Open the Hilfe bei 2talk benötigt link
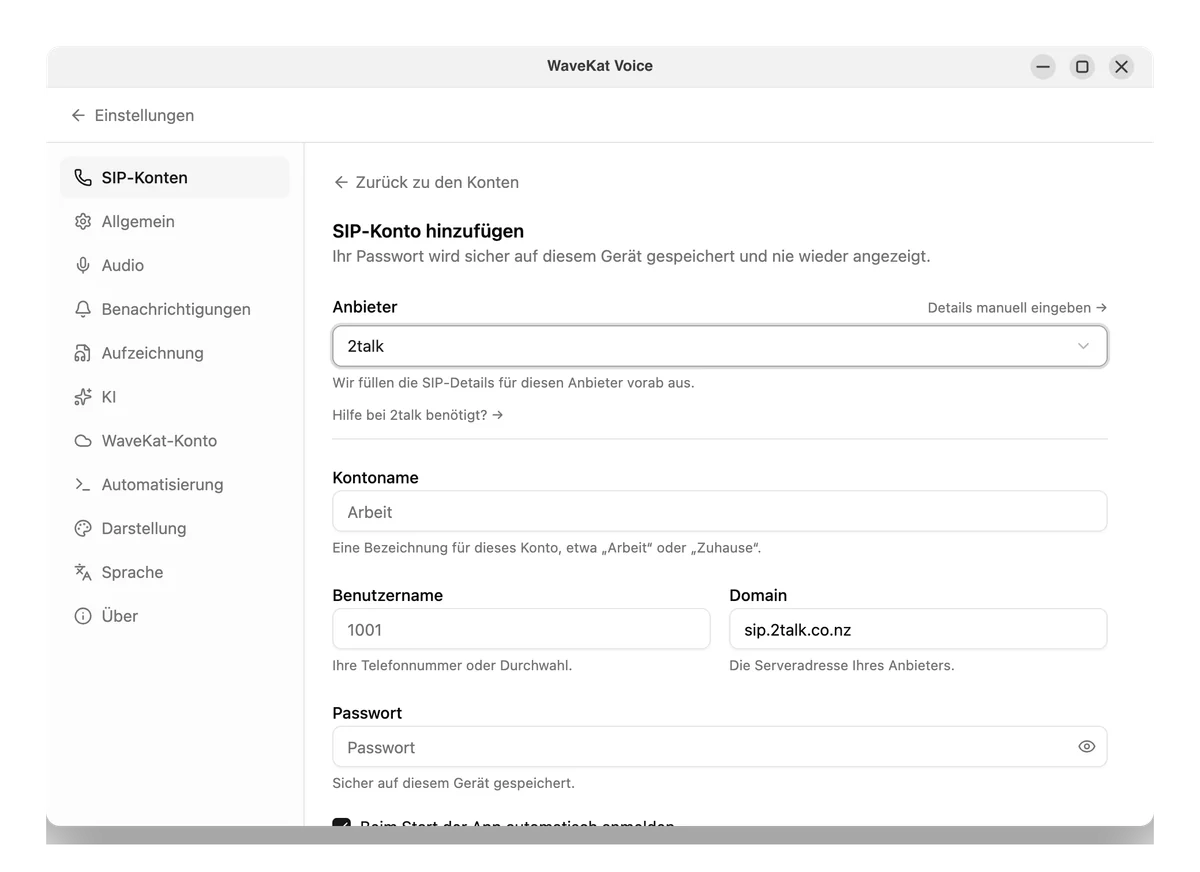The height and width of the screenshot is (872, 1200). pos(418,414)
